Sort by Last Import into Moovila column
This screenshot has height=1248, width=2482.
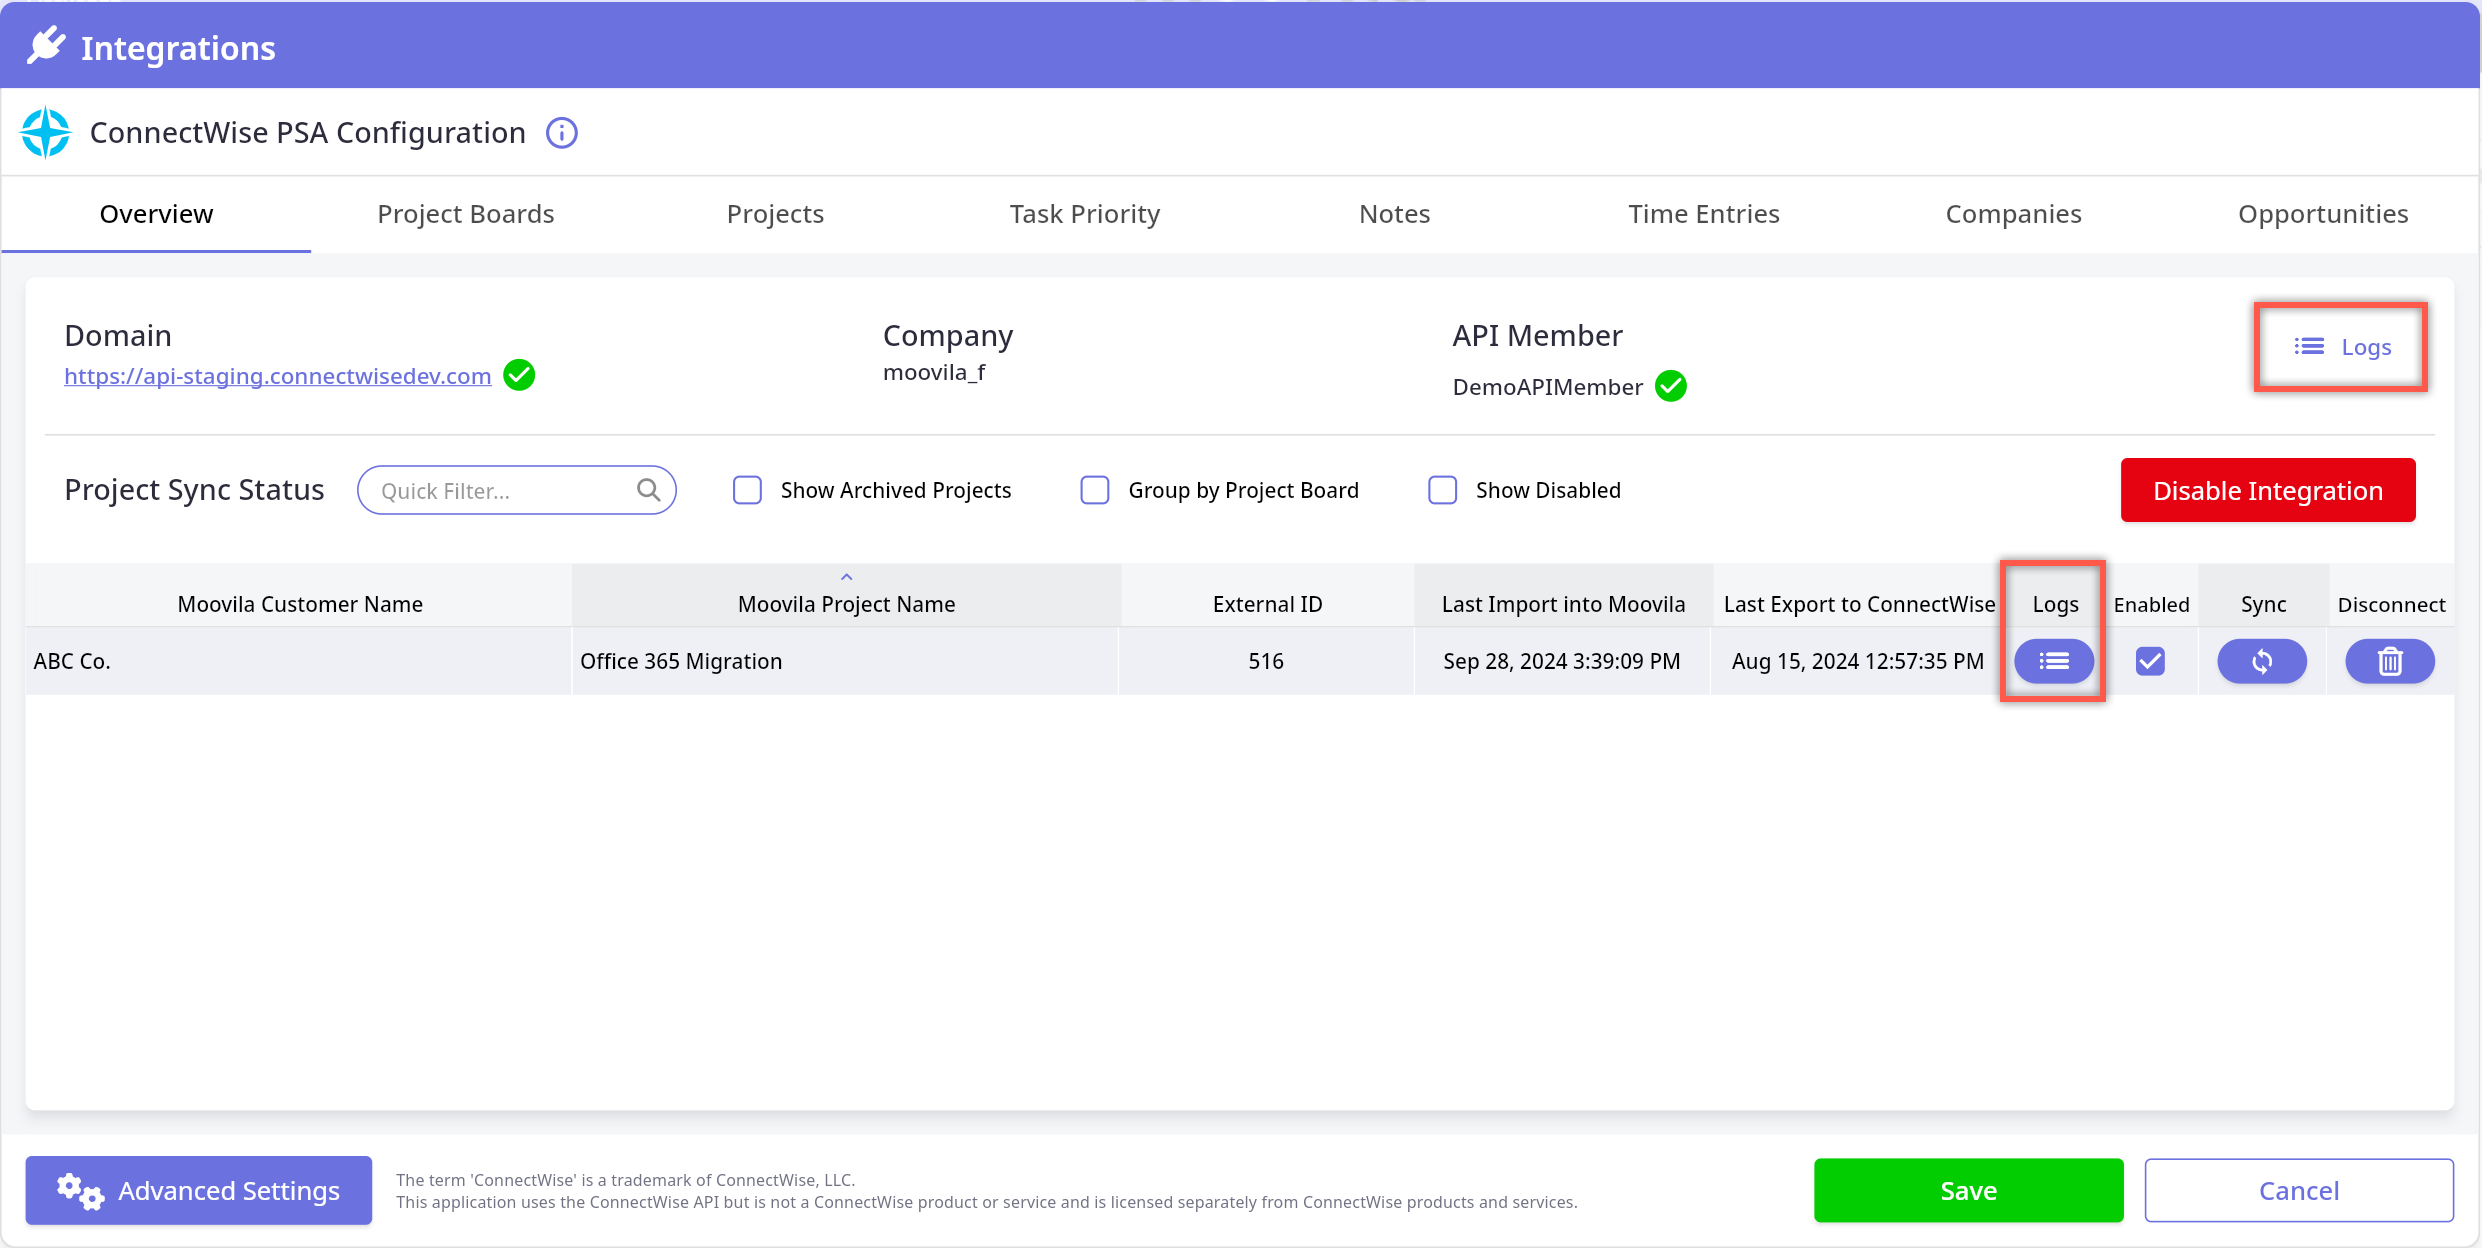point(1563,603)
